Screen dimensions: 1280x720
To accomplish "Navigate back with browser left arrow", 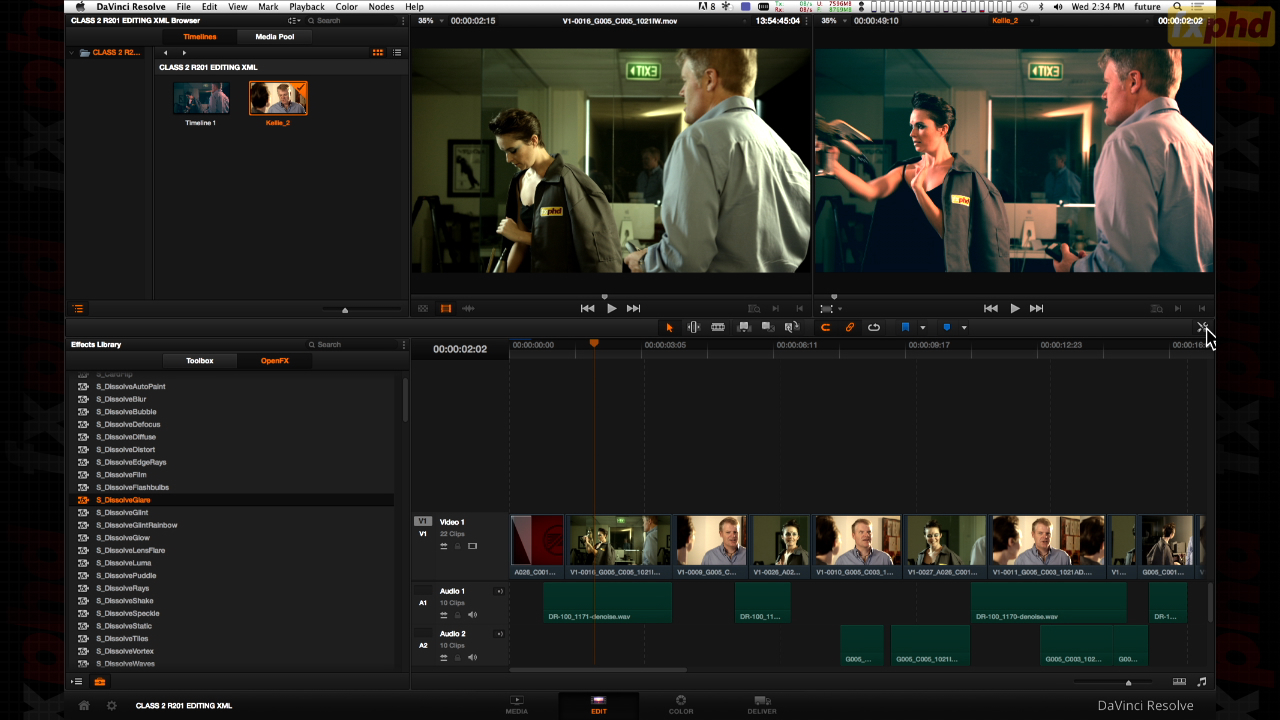I will click(x=166, y=52).
